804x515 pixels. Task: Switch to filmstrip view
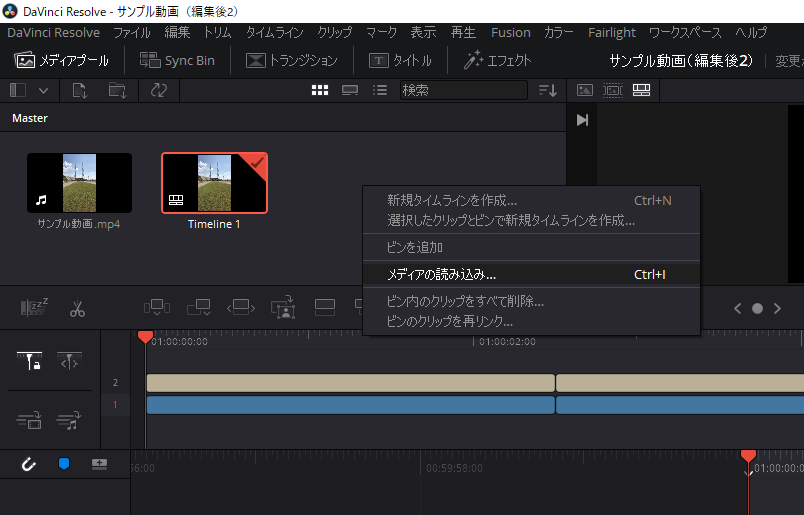(x=350, y=90)
